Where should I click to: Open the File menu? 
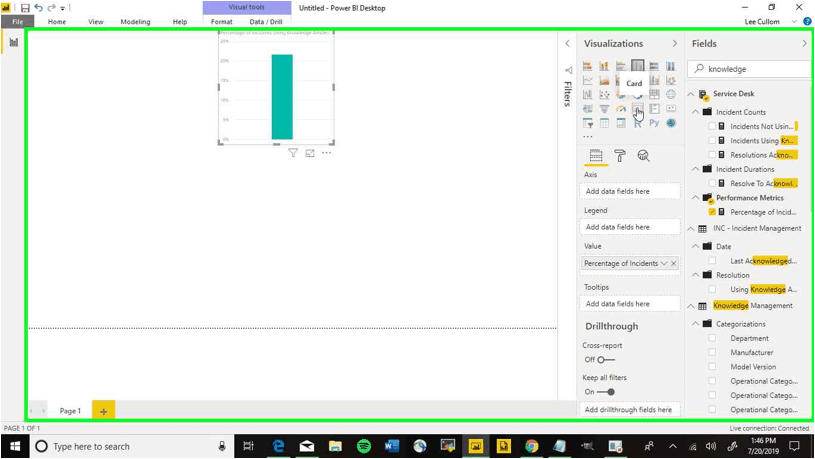point(18,22)
